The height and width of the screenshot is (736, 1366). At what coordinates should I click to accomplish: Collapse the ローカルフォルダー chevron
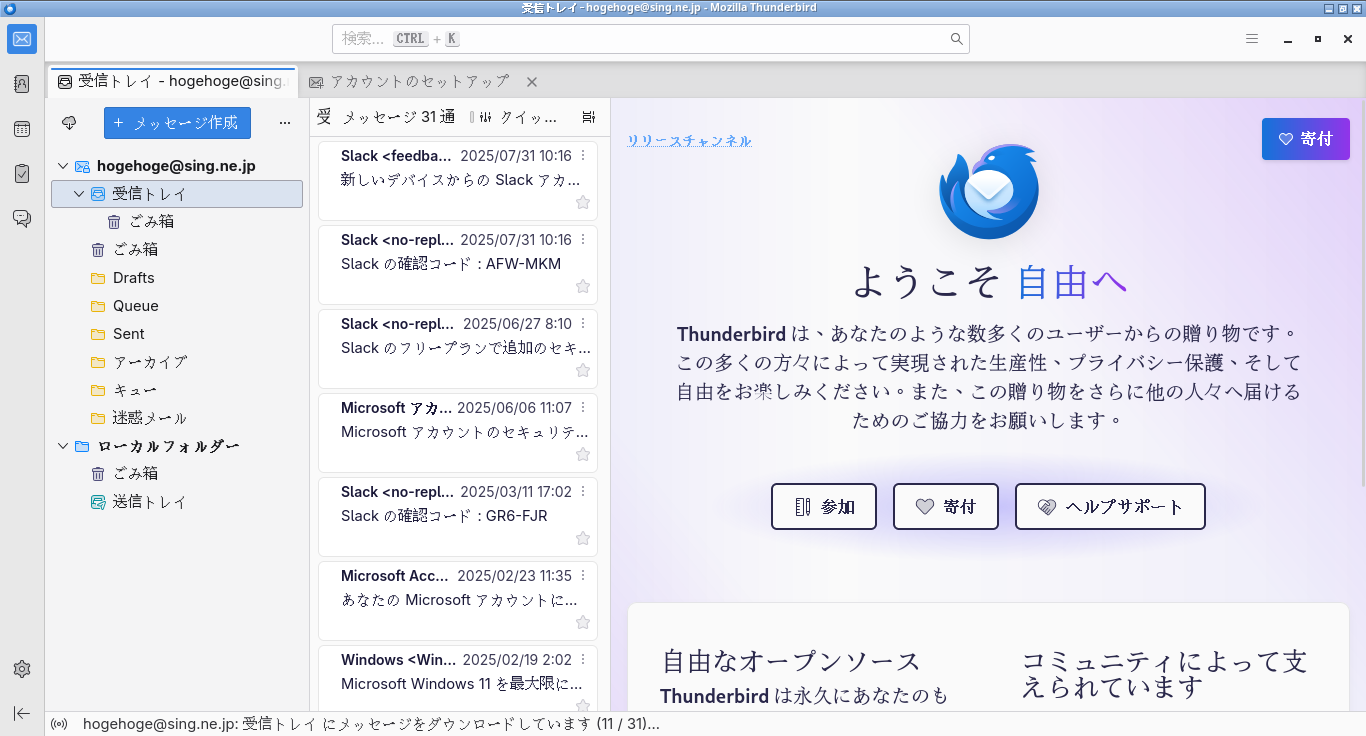(x=63, y=446)
